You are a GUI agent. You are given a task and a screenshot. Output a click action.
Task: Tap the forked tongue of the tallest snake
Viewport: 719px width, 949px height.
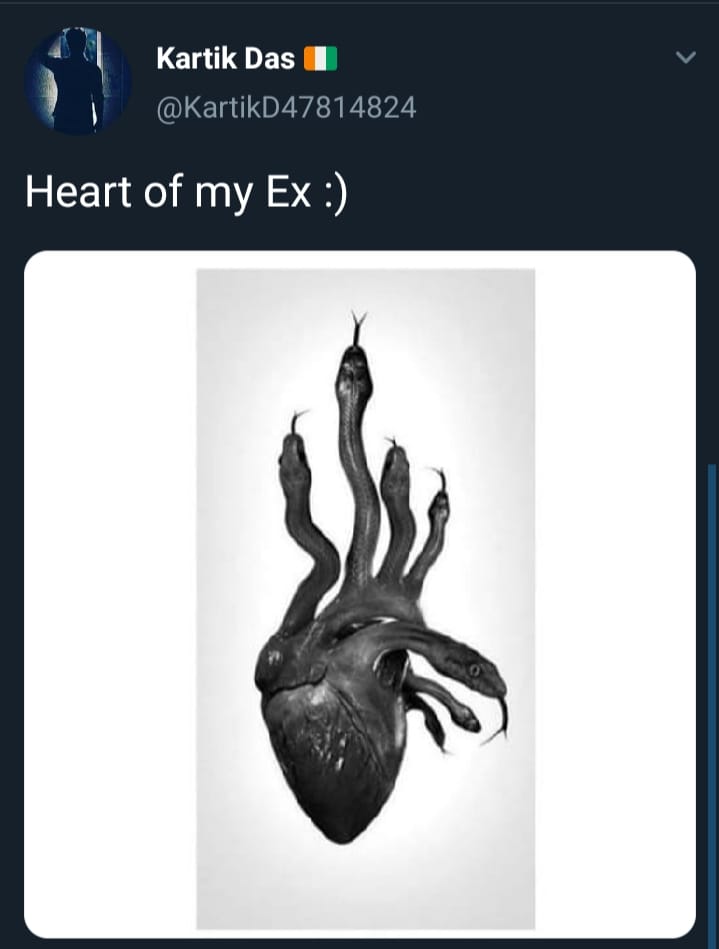click(x=358, y=327)
